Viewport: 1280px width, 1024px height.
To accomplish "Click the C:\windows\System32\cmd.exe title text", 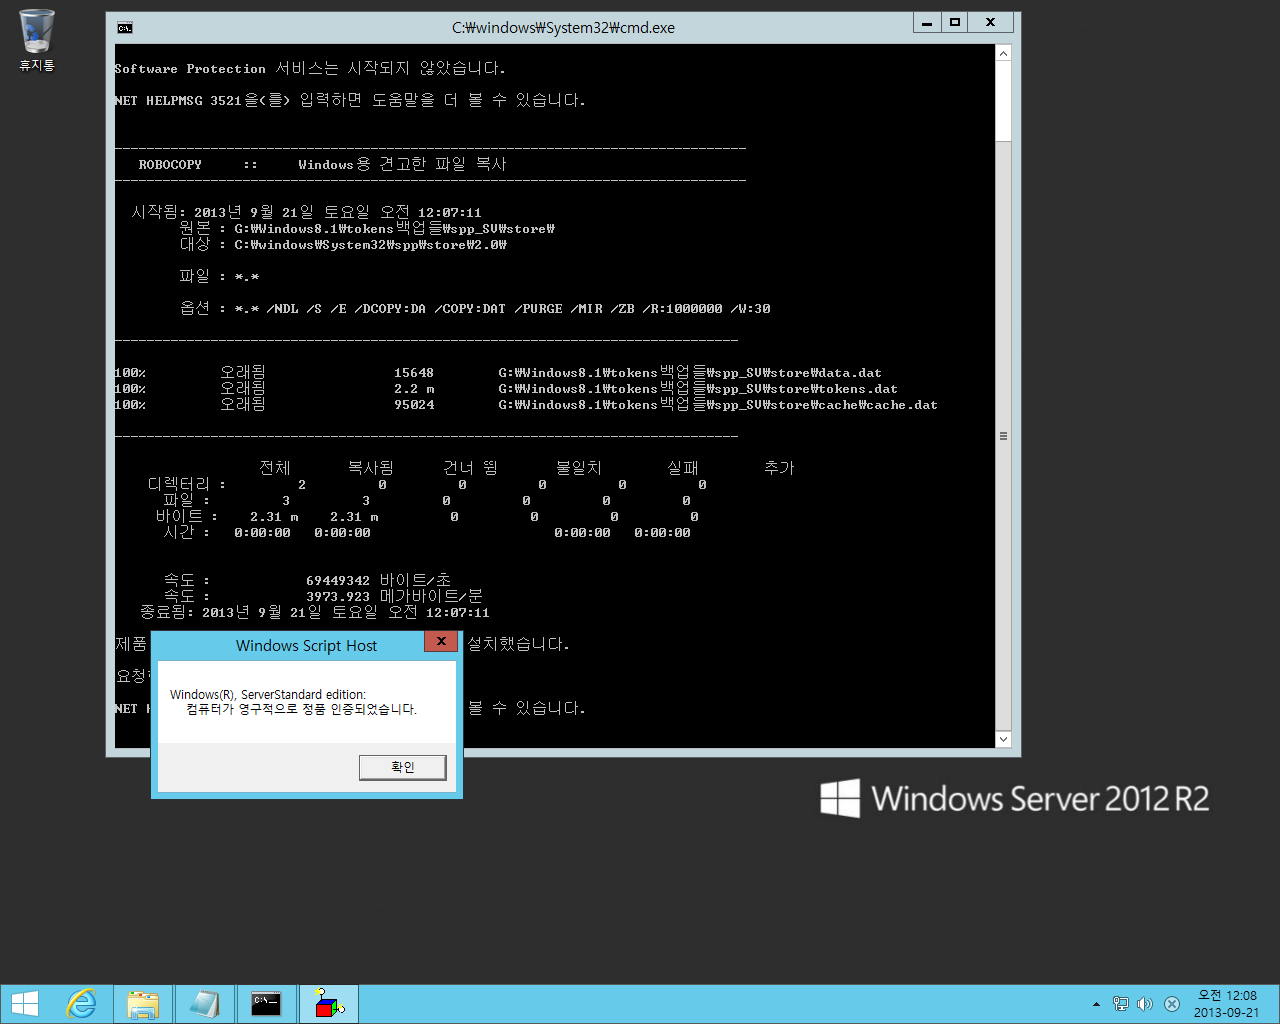I will click(x=563, y=28).
